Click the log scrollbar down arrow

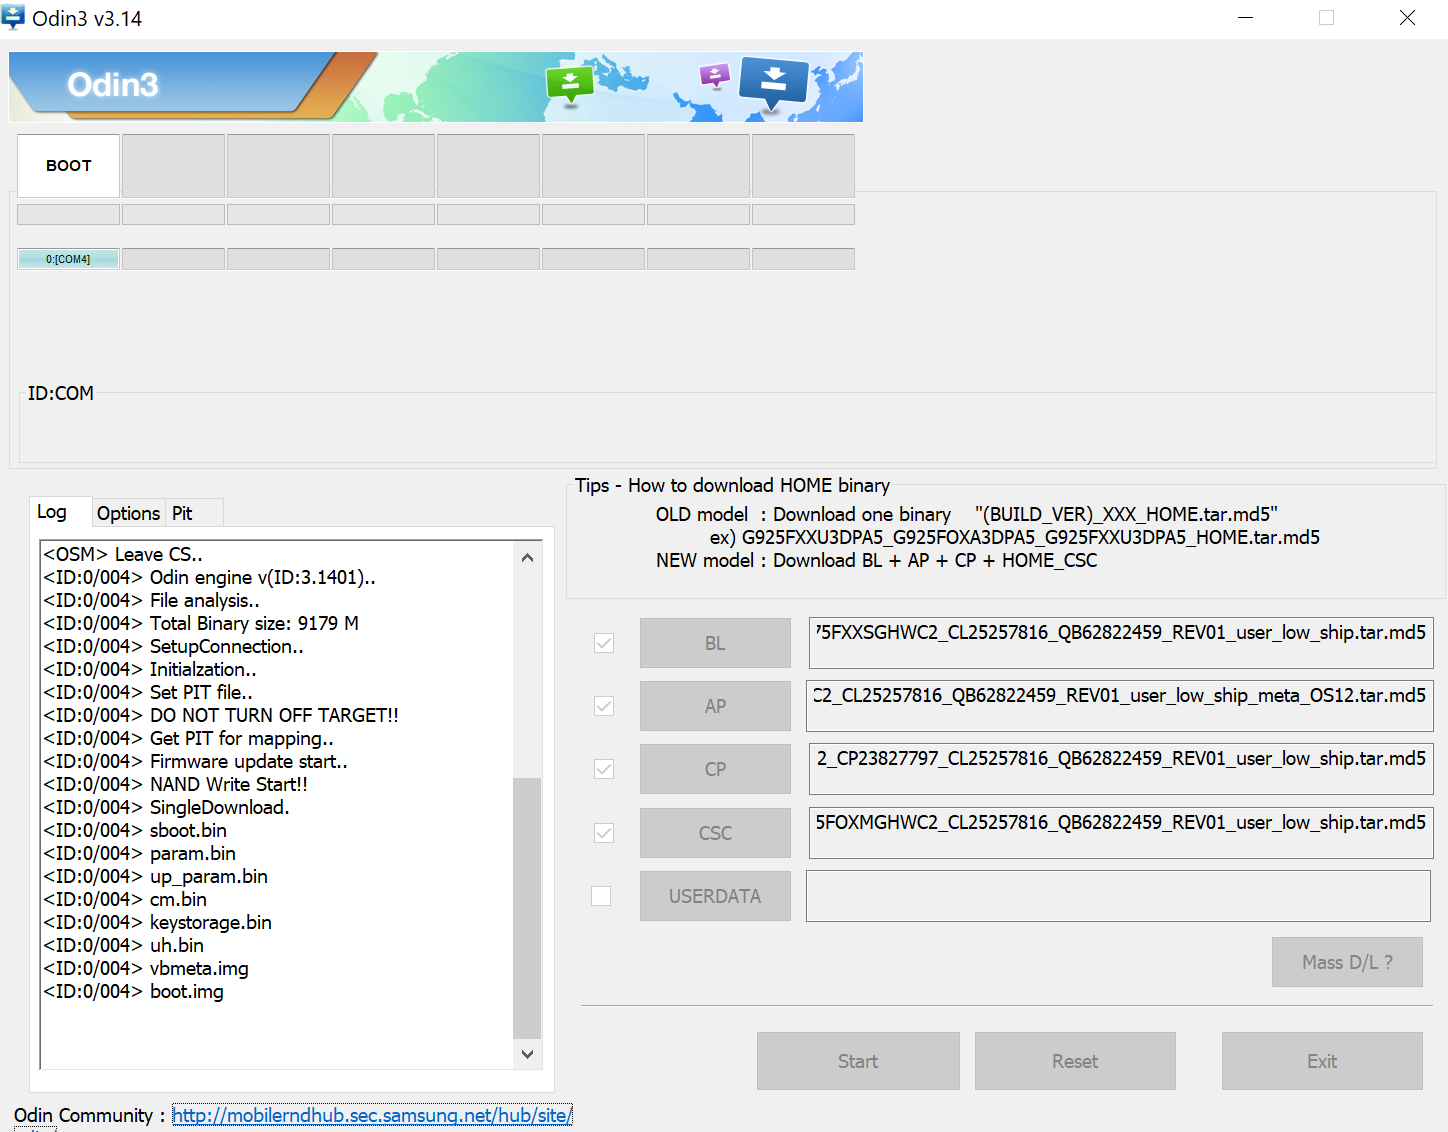point(527,1054)
